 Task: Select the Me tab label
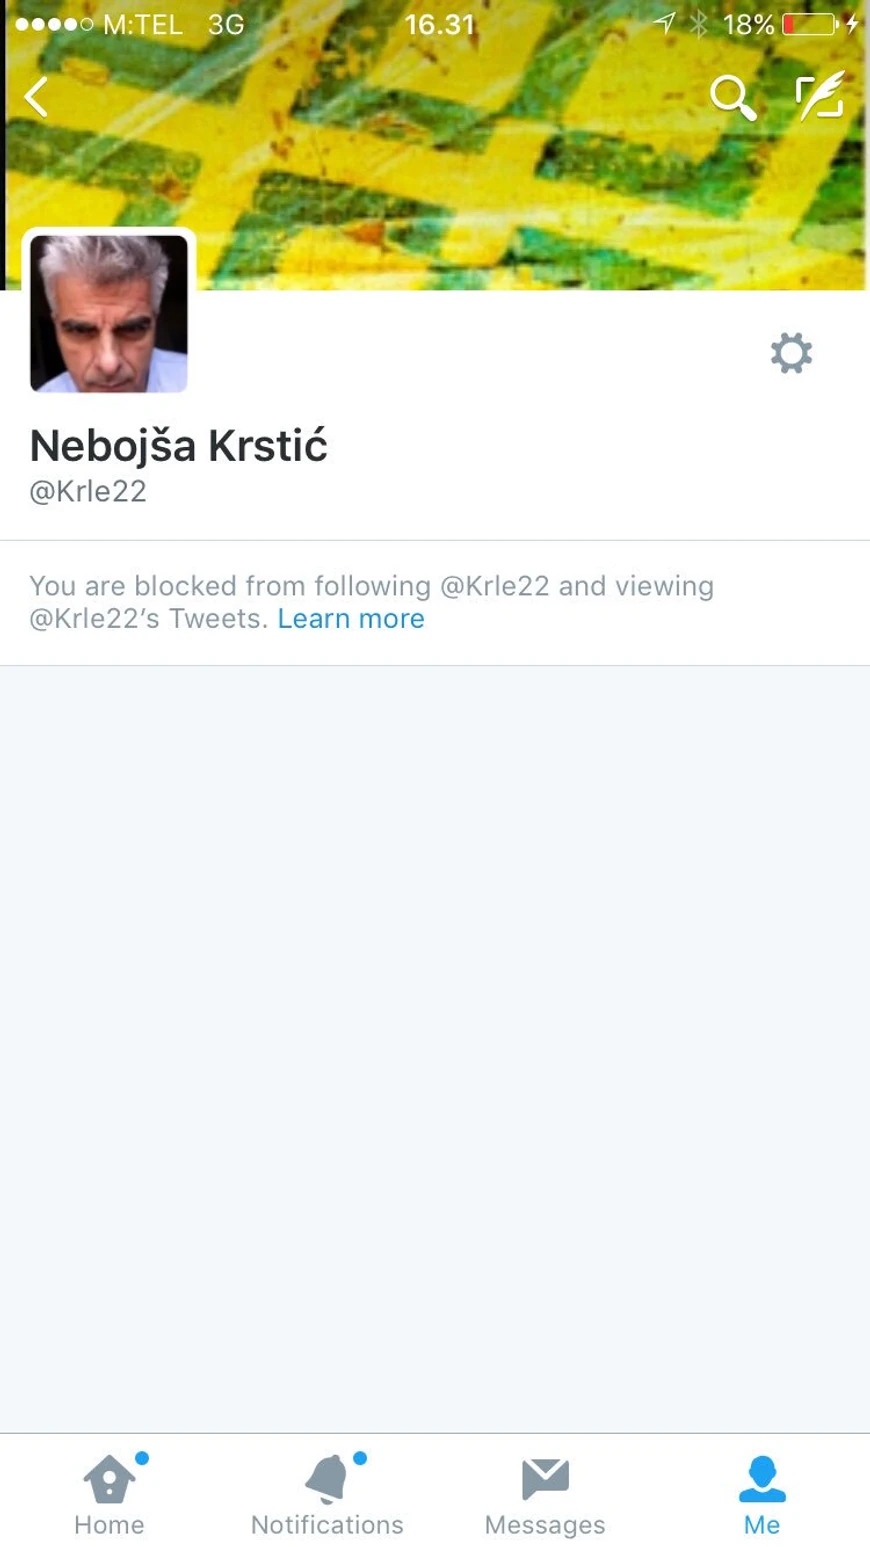(x=762, y=1525)
